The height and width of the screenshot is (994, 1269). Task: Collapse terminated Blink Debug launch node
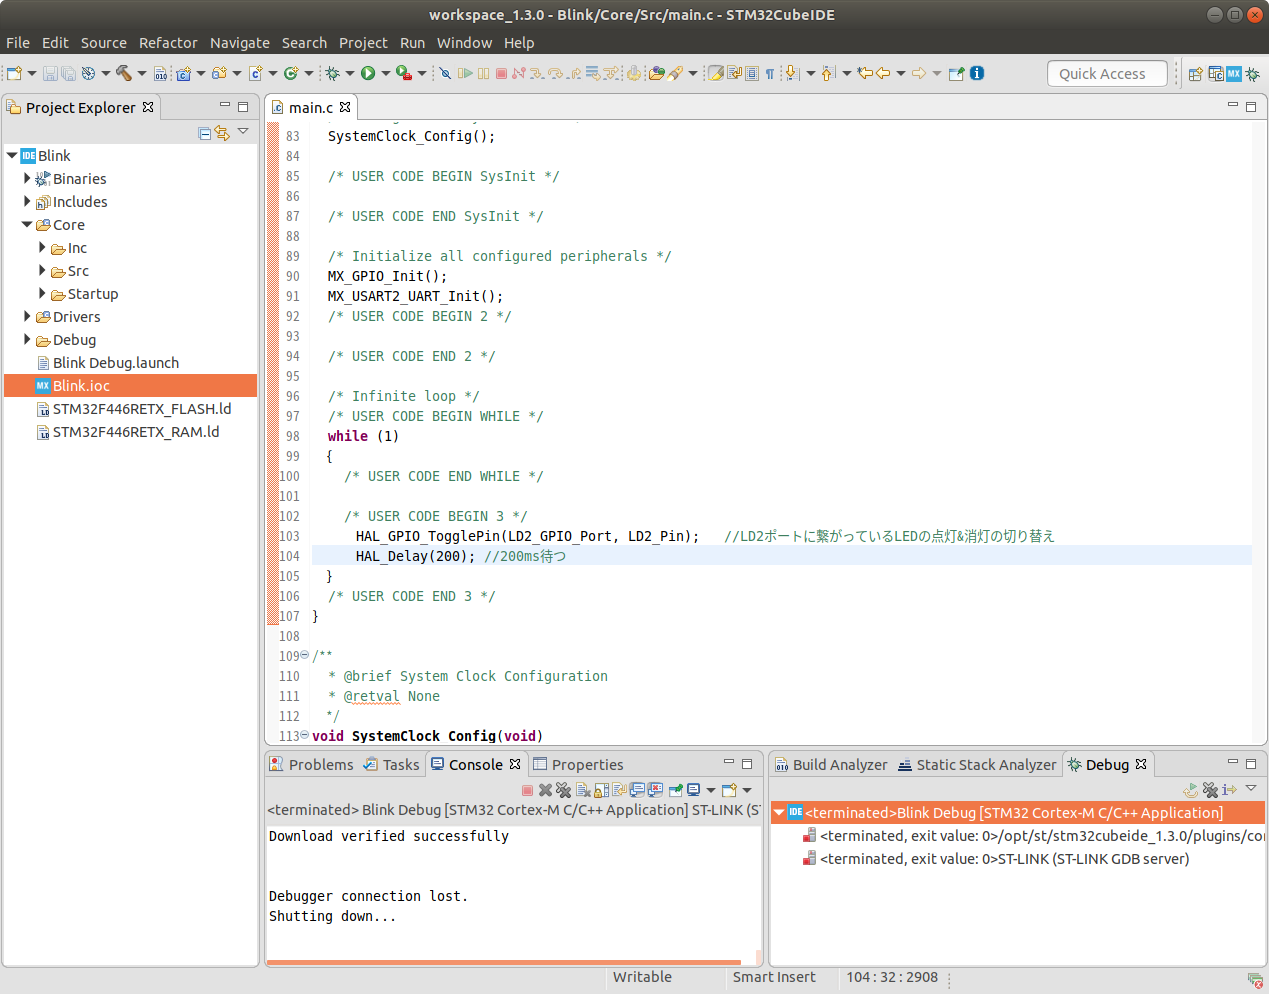779,813
